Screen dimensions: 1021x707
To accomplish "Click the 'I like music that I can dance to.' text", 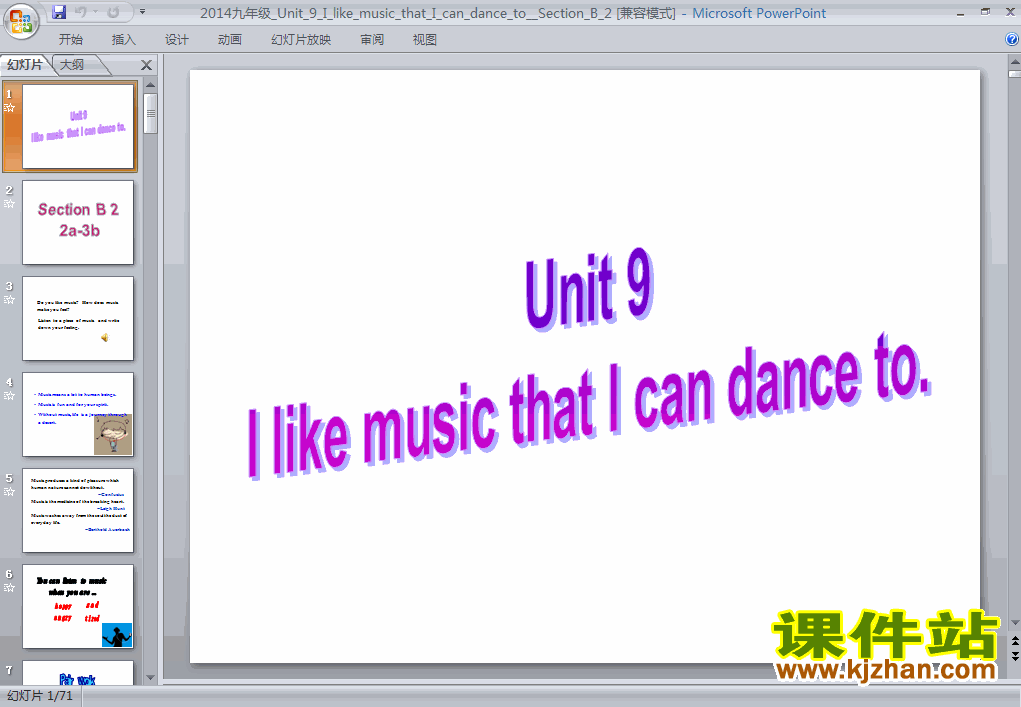I will [589, 408].
